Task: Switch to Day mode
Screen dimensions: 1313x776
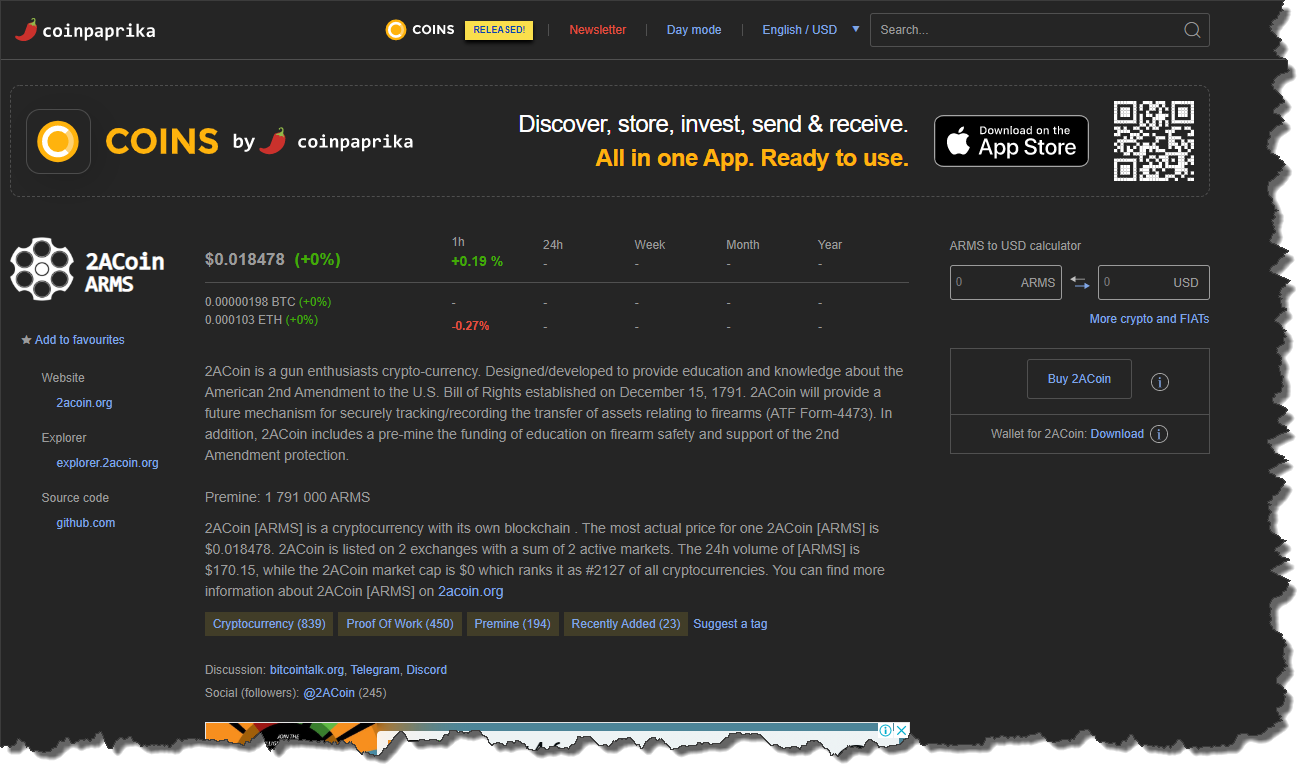Action: point(694,30)
